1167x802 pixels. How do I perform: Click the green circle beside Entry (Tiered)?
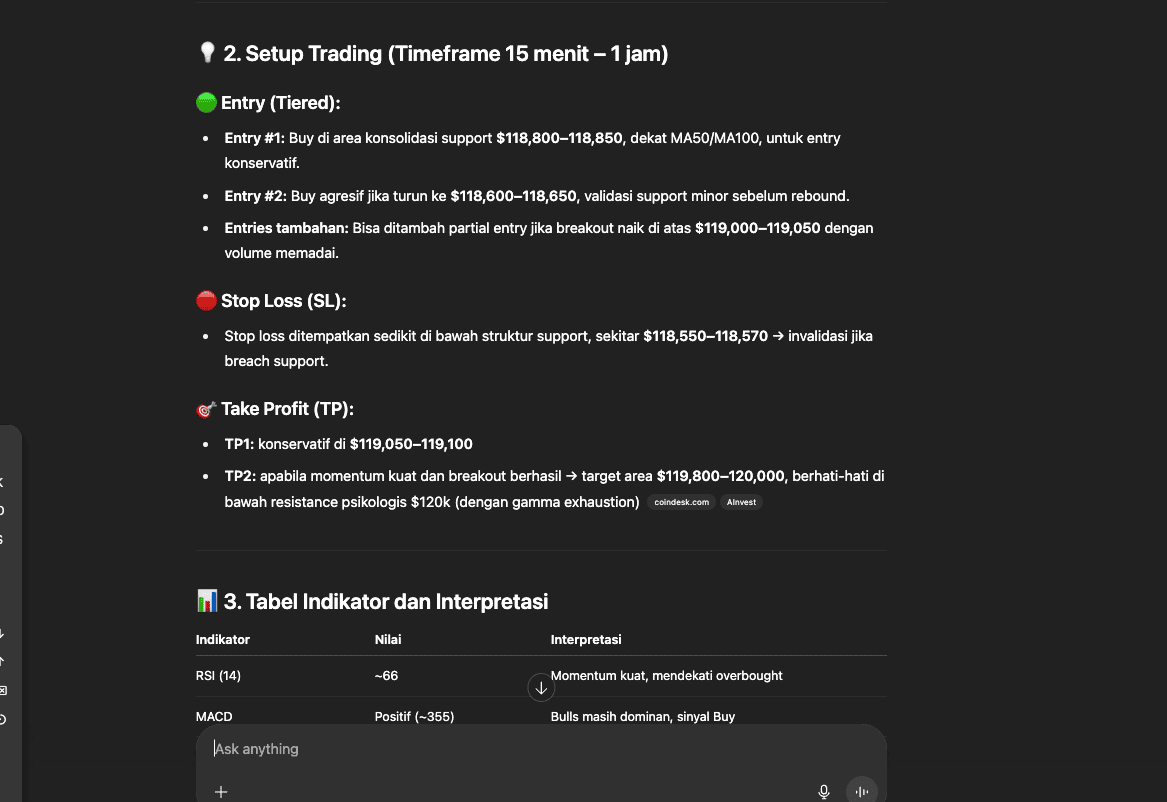pos(206,103)
